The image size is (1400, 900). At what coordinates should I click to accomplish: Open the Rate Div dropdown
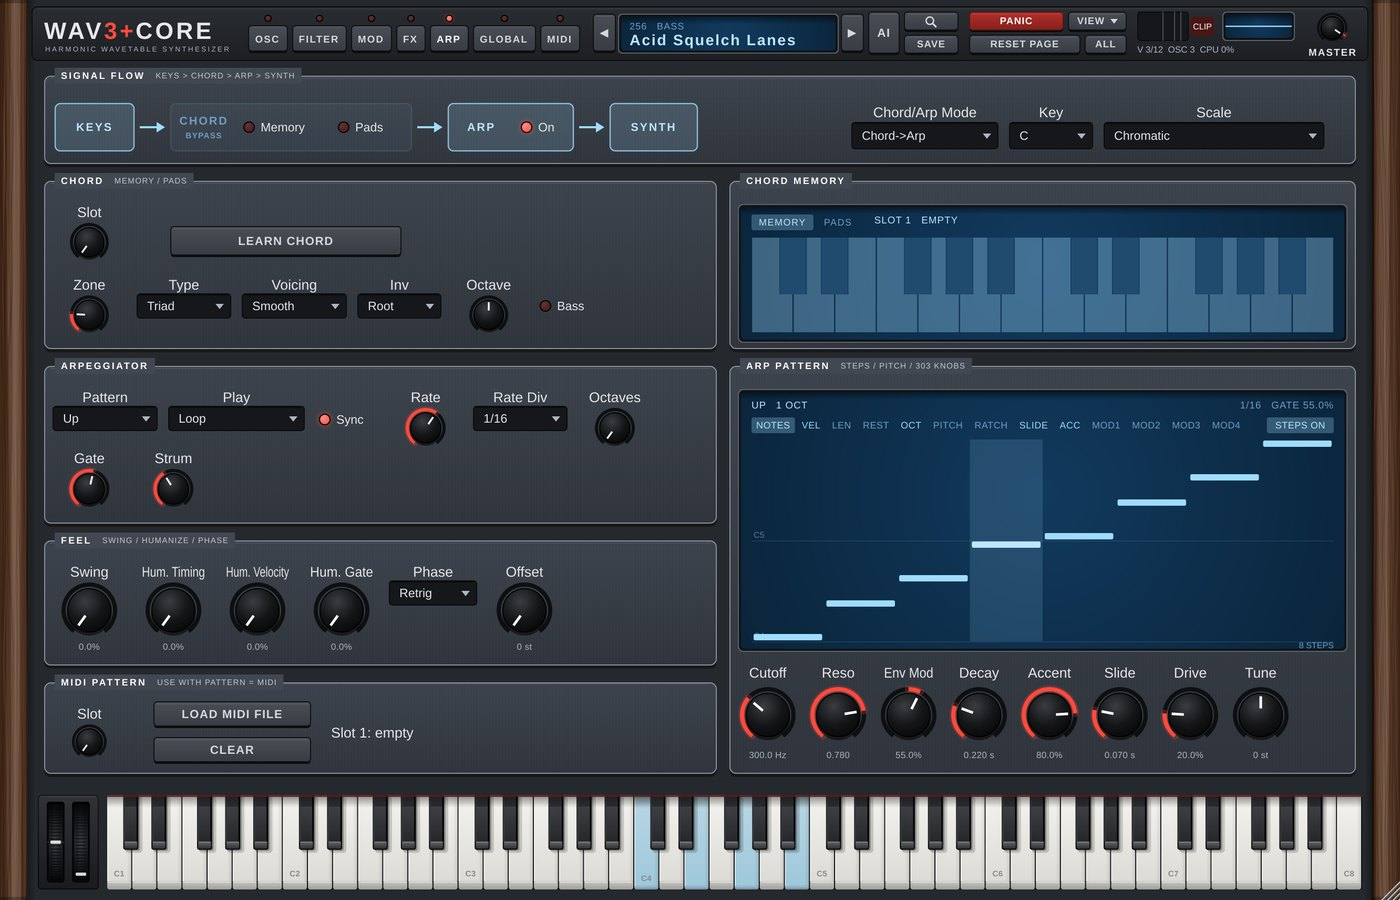coord(520,419)
